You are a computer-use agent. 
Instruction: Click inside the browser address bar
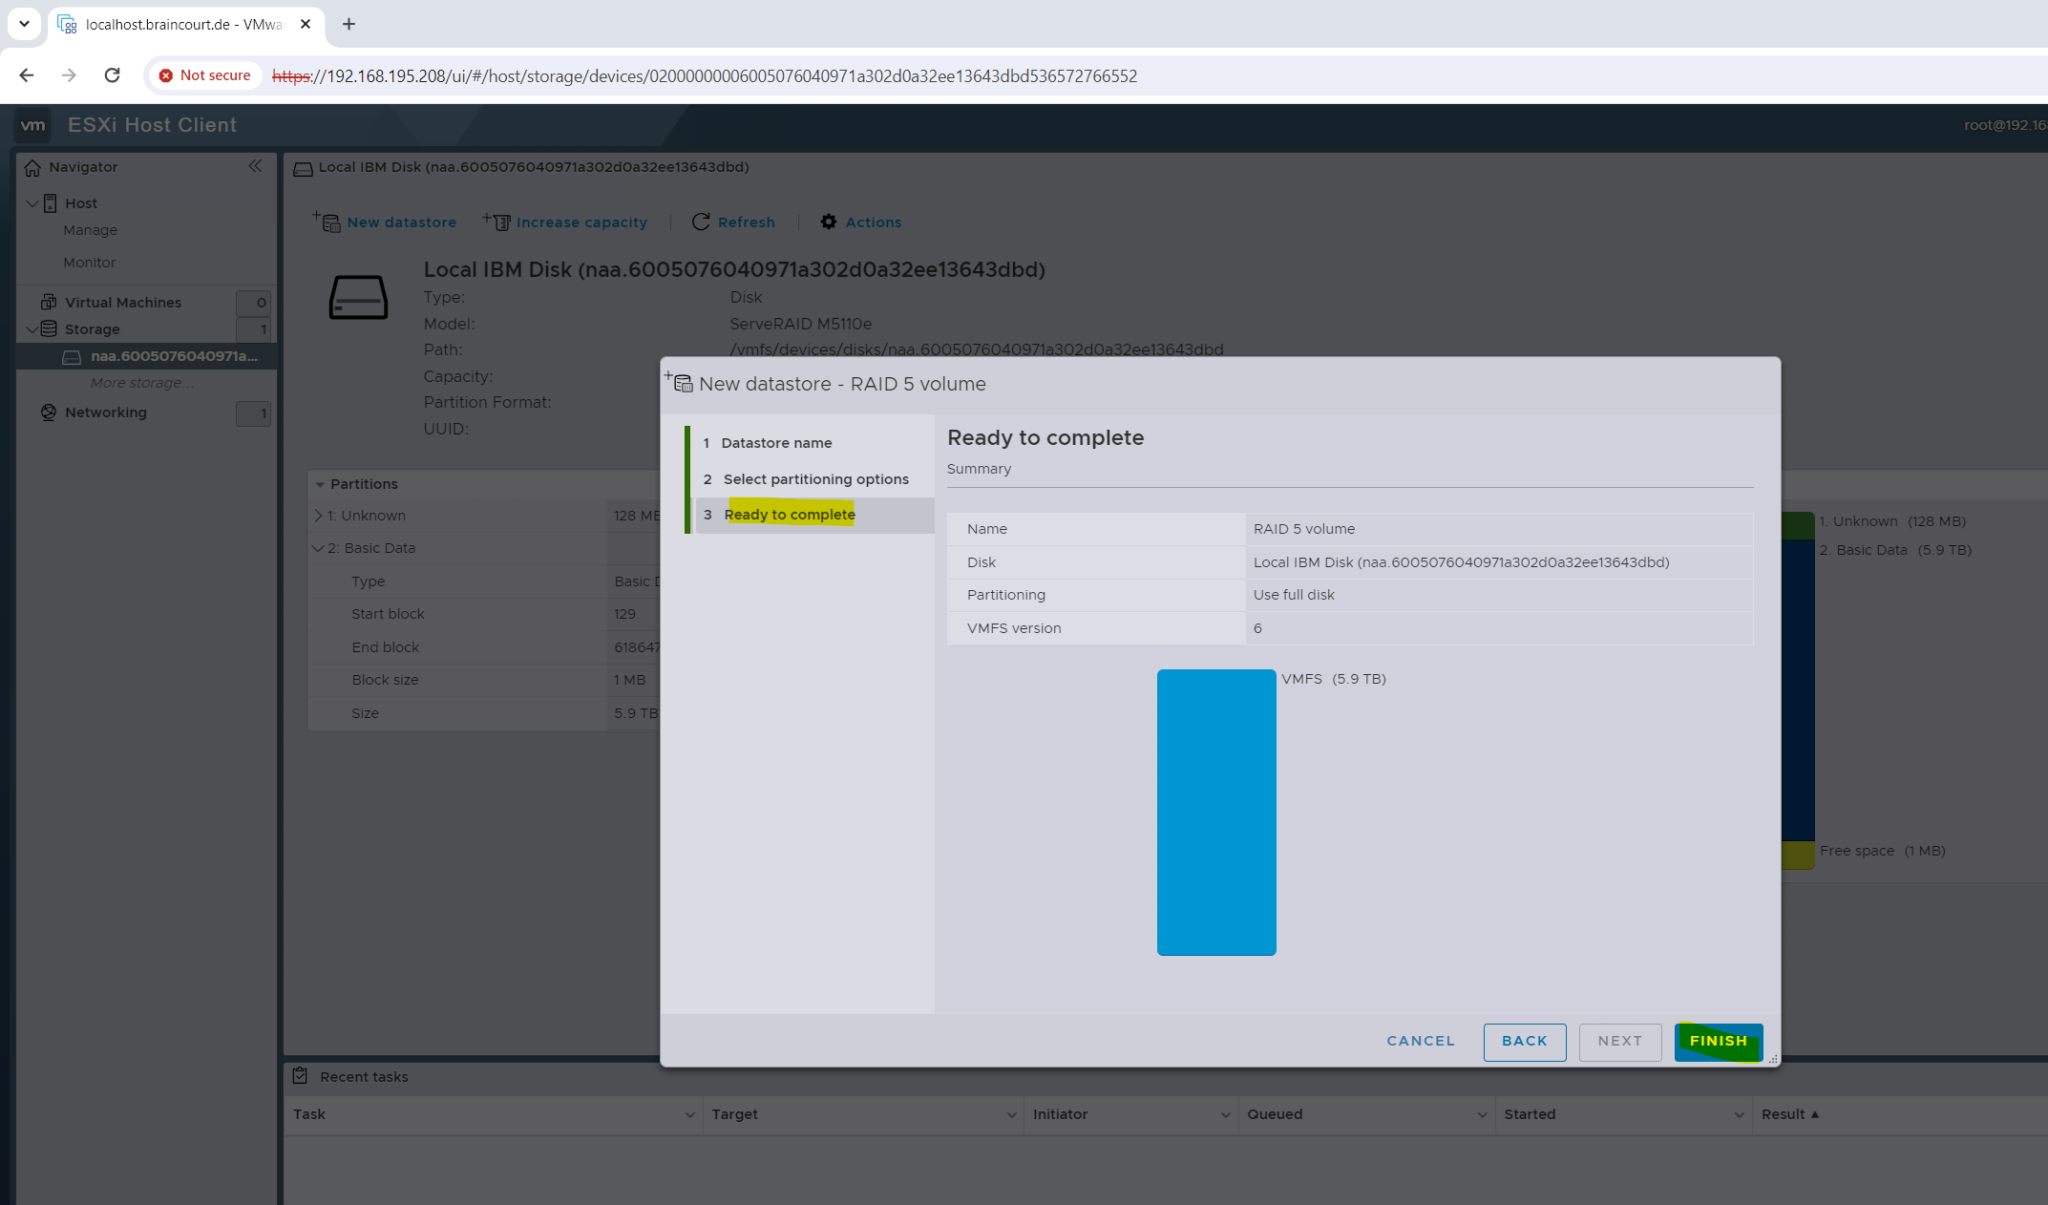700,75
